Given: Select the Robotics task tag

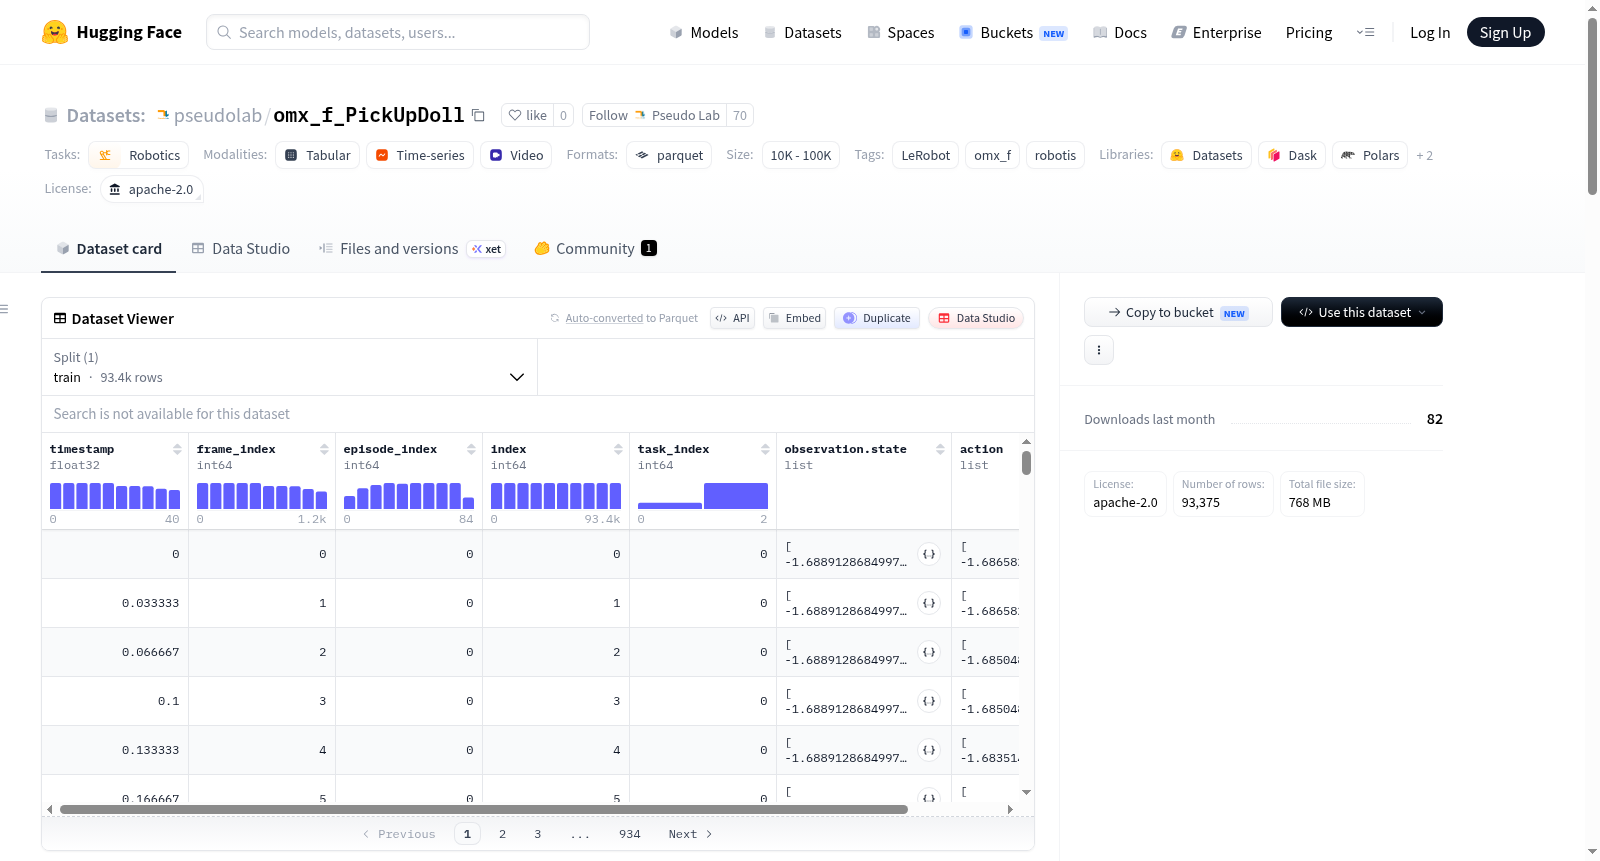Looking at the screenshot, I should (139, 155).
